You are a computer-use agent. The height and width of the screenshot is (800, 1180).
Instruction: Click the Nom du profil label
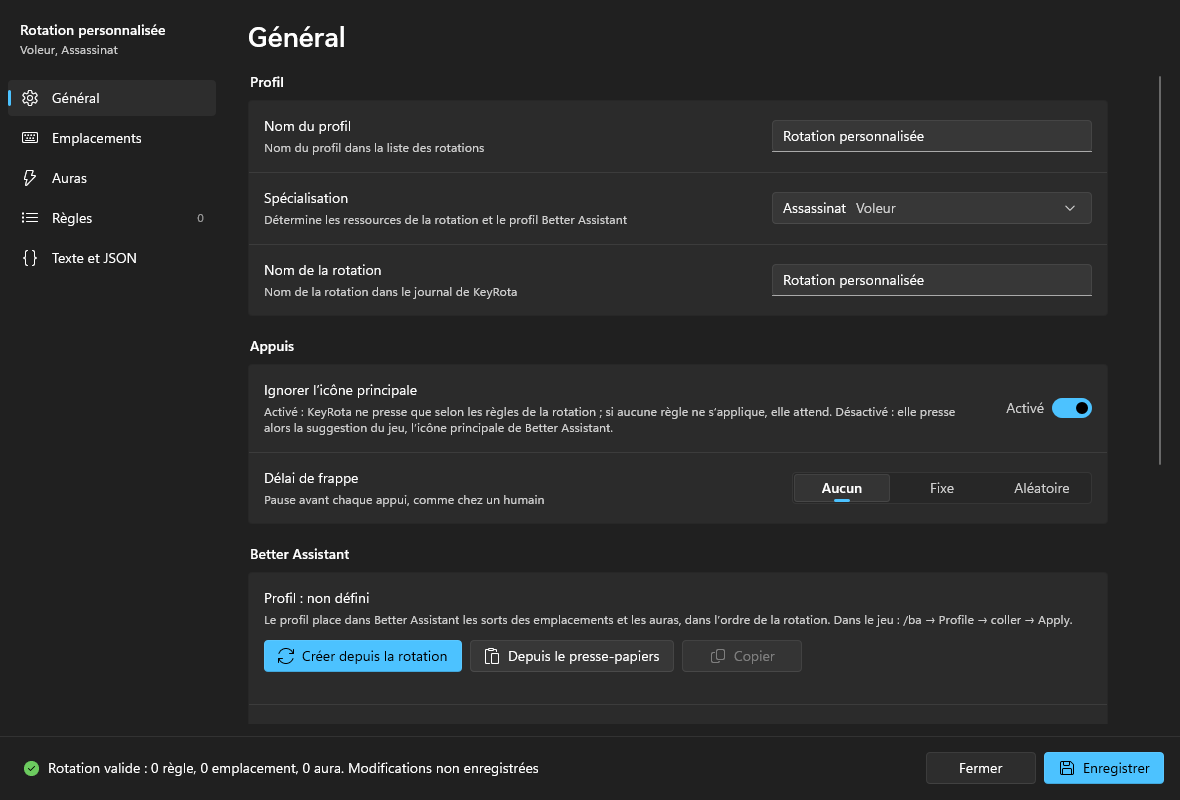click(x=307, y=126)
